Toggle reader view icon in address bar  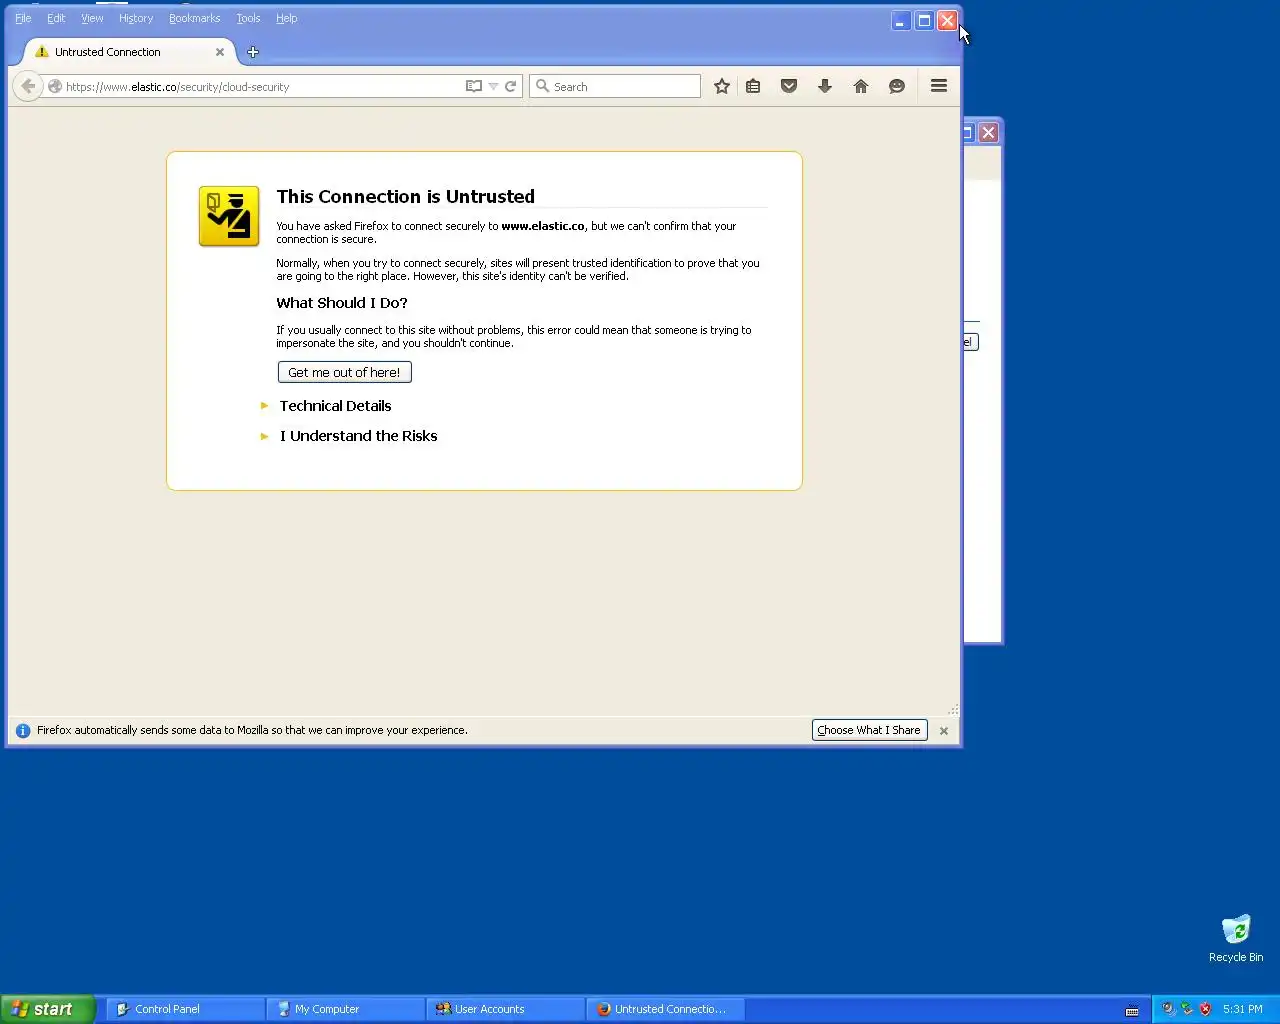(474, 86)
